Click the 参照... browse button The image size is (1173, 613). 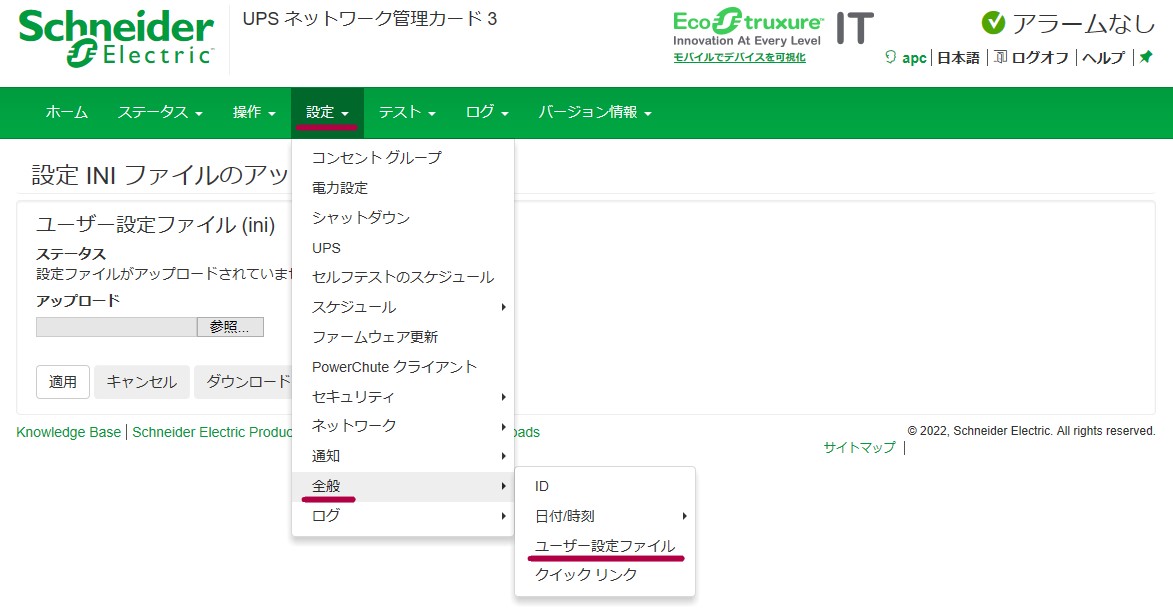230,327
